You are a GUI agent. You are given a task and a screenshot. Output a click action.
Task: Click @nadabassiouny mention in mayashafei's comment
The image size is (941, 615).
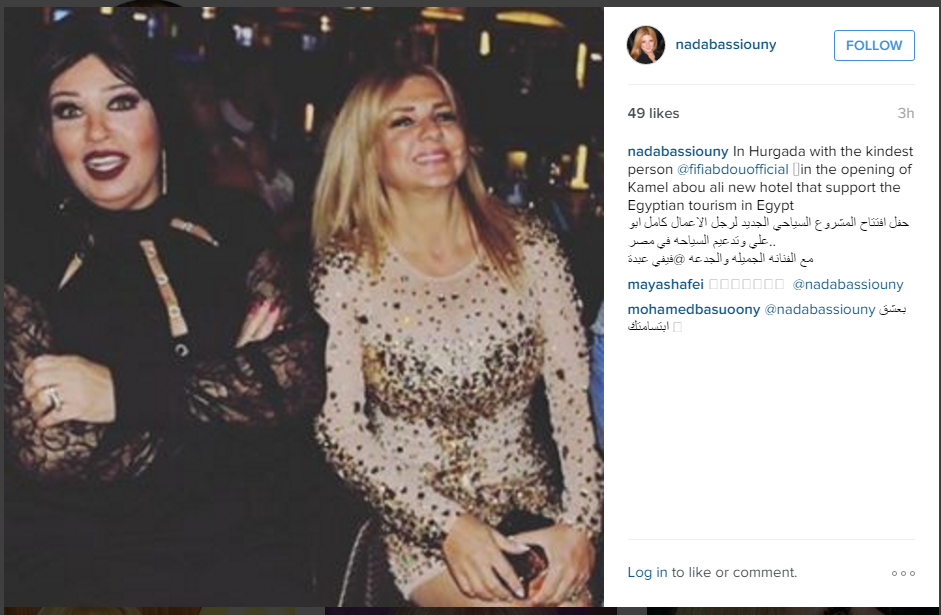tap(847, 284)
